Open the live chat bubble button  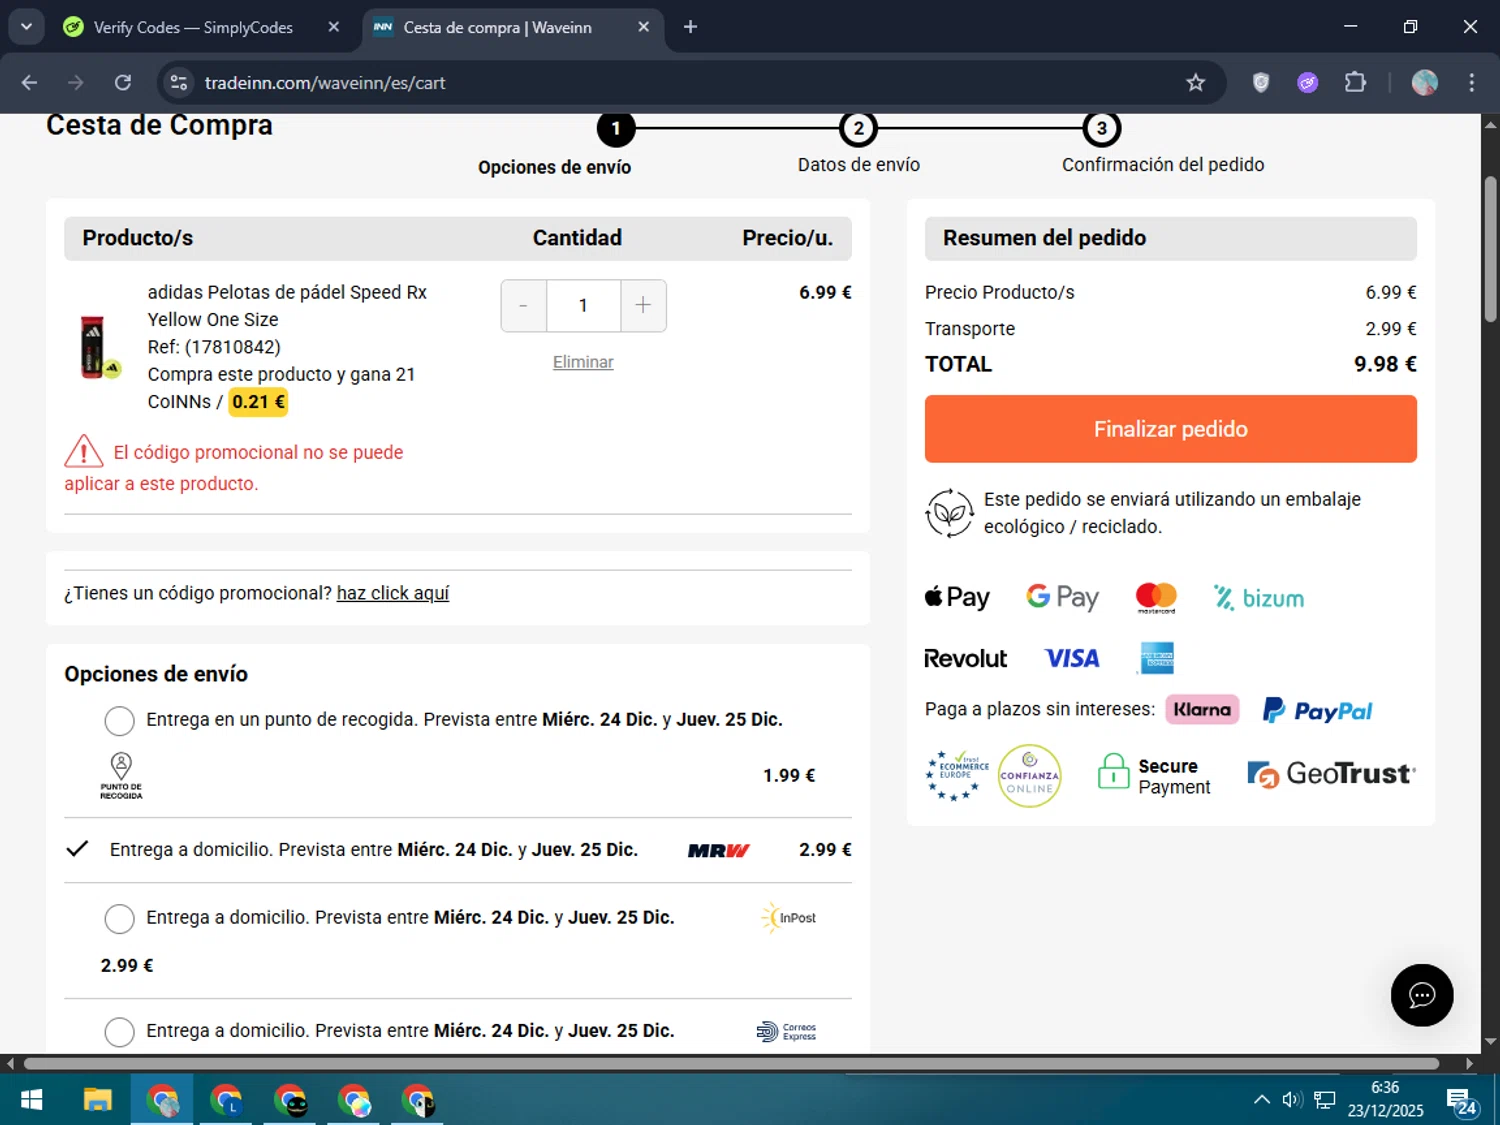point(1421,995)
